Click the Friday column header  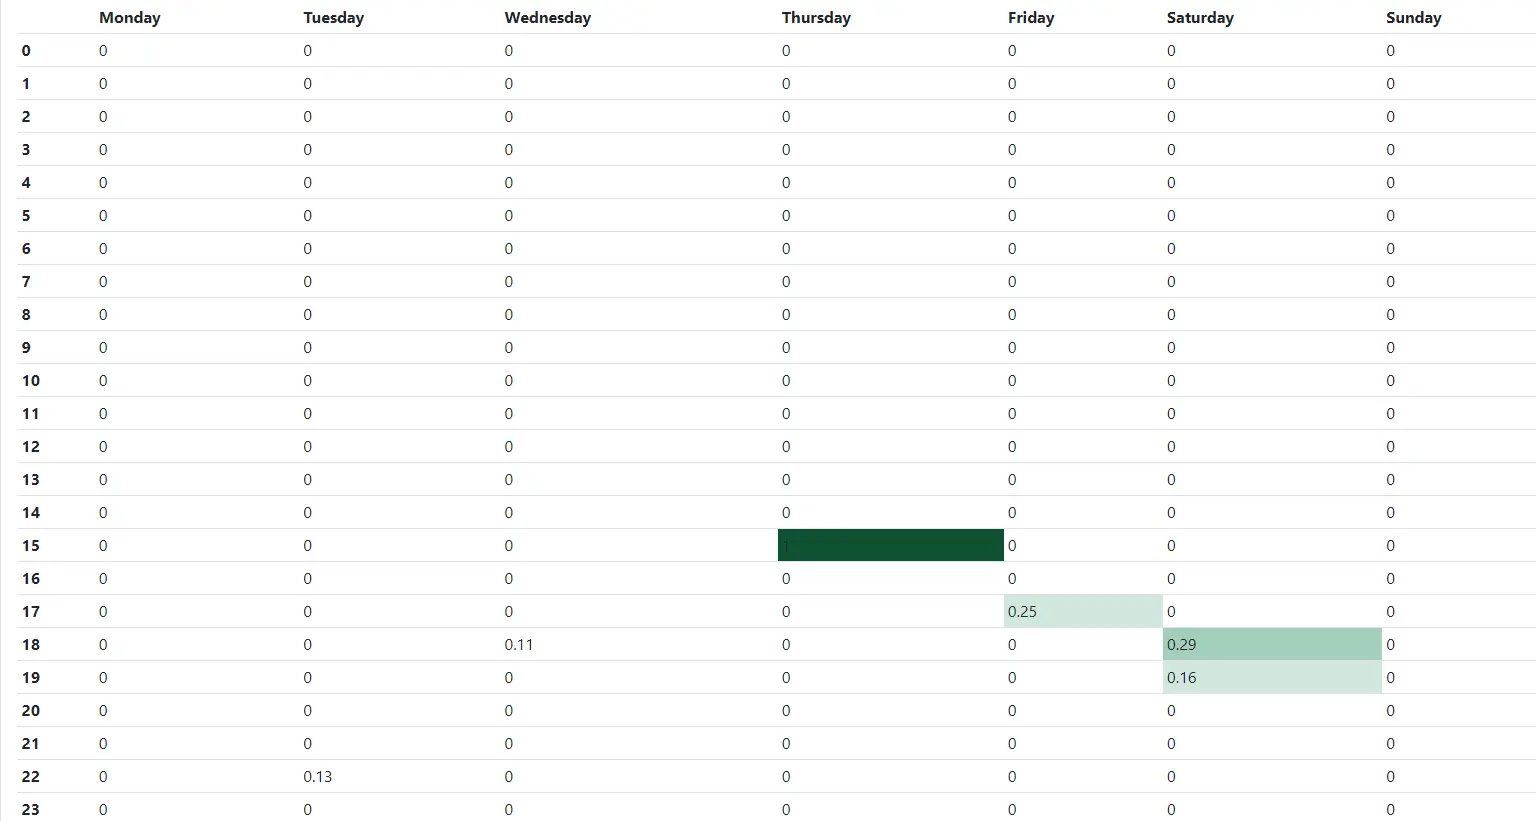tap(1030, 18)
